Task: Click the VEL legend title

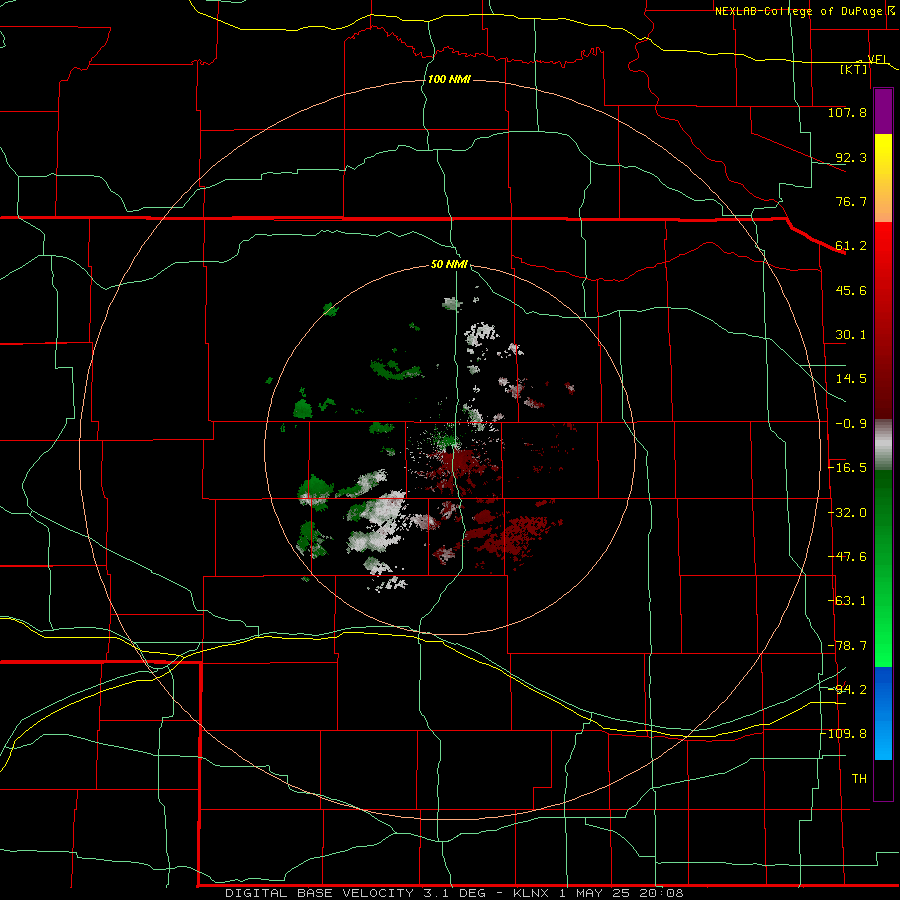Action: [877, 59]
